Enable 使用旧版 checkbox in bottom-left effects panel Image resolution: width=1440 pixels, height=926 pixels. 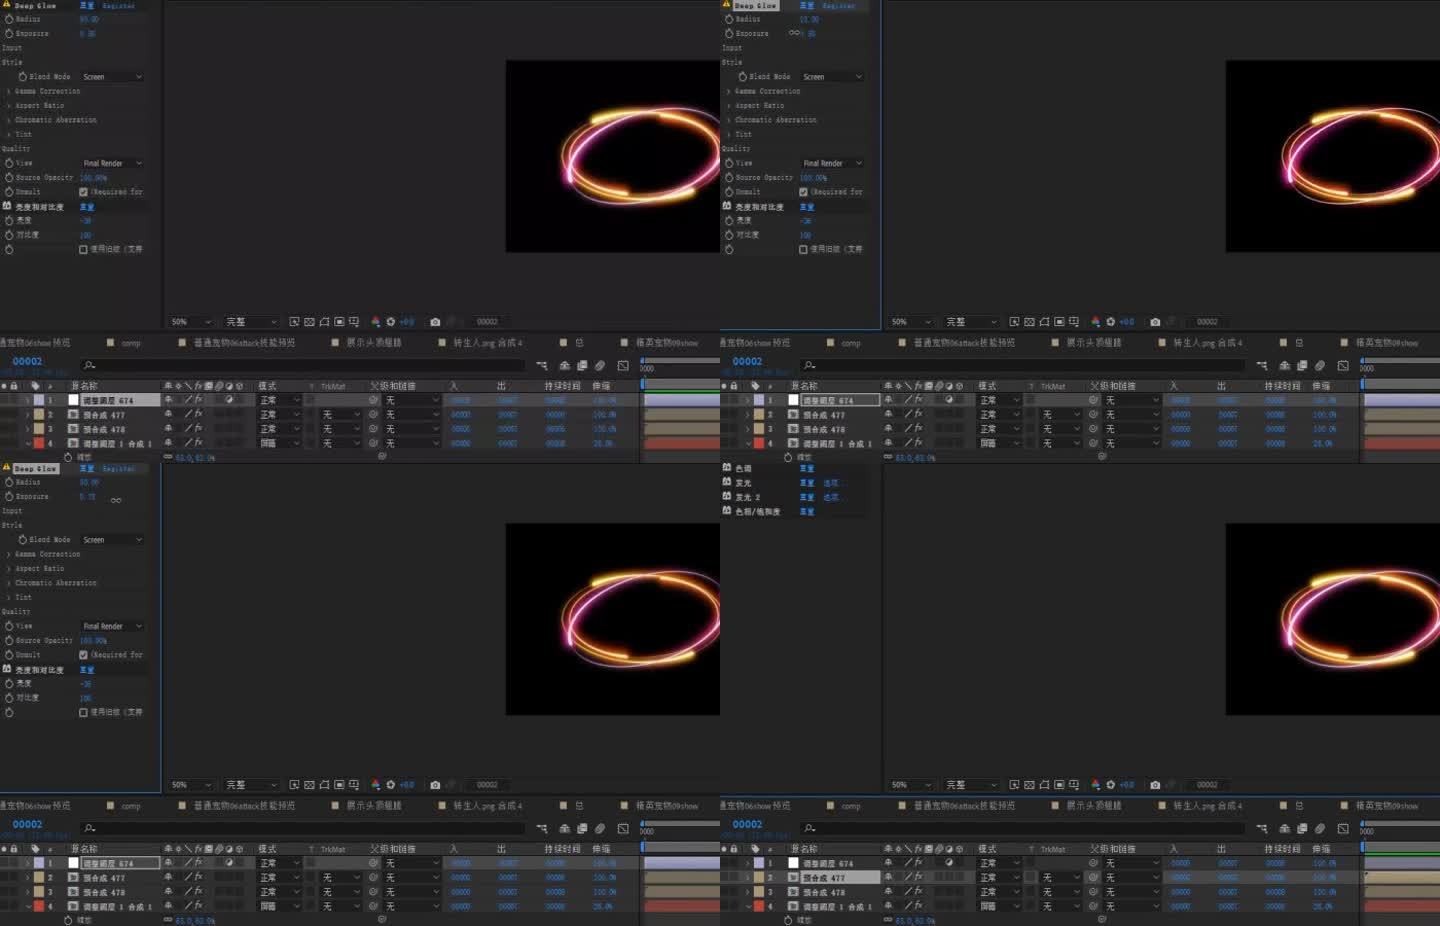[x=84, y=712]
